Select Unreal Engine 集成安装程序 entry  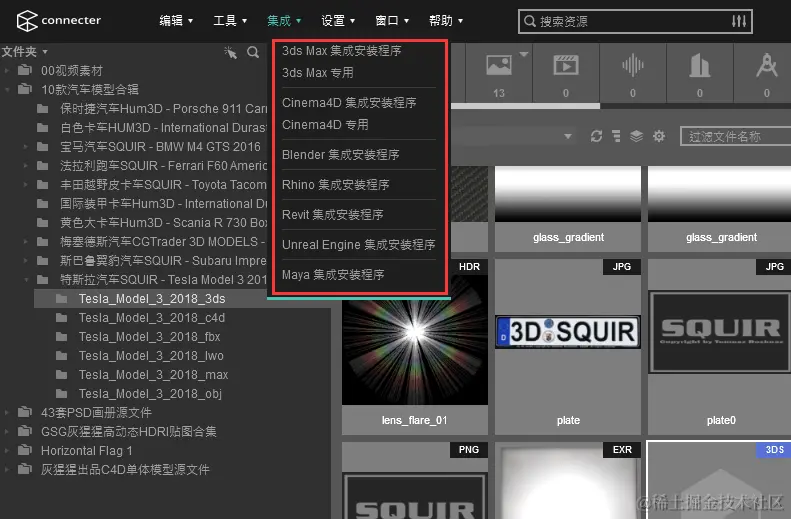tap(359, 245)
